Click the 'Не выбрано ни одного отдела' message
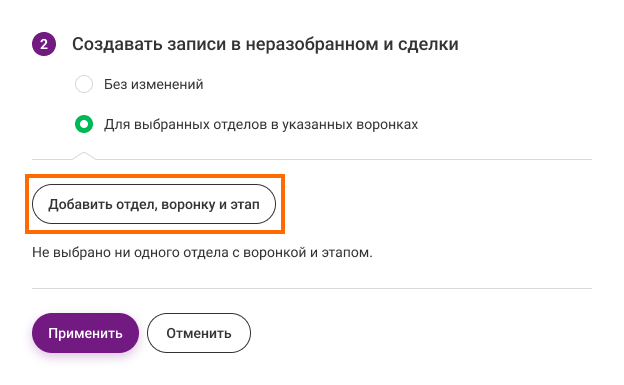The image size is (624, 385). click(202, 252)
